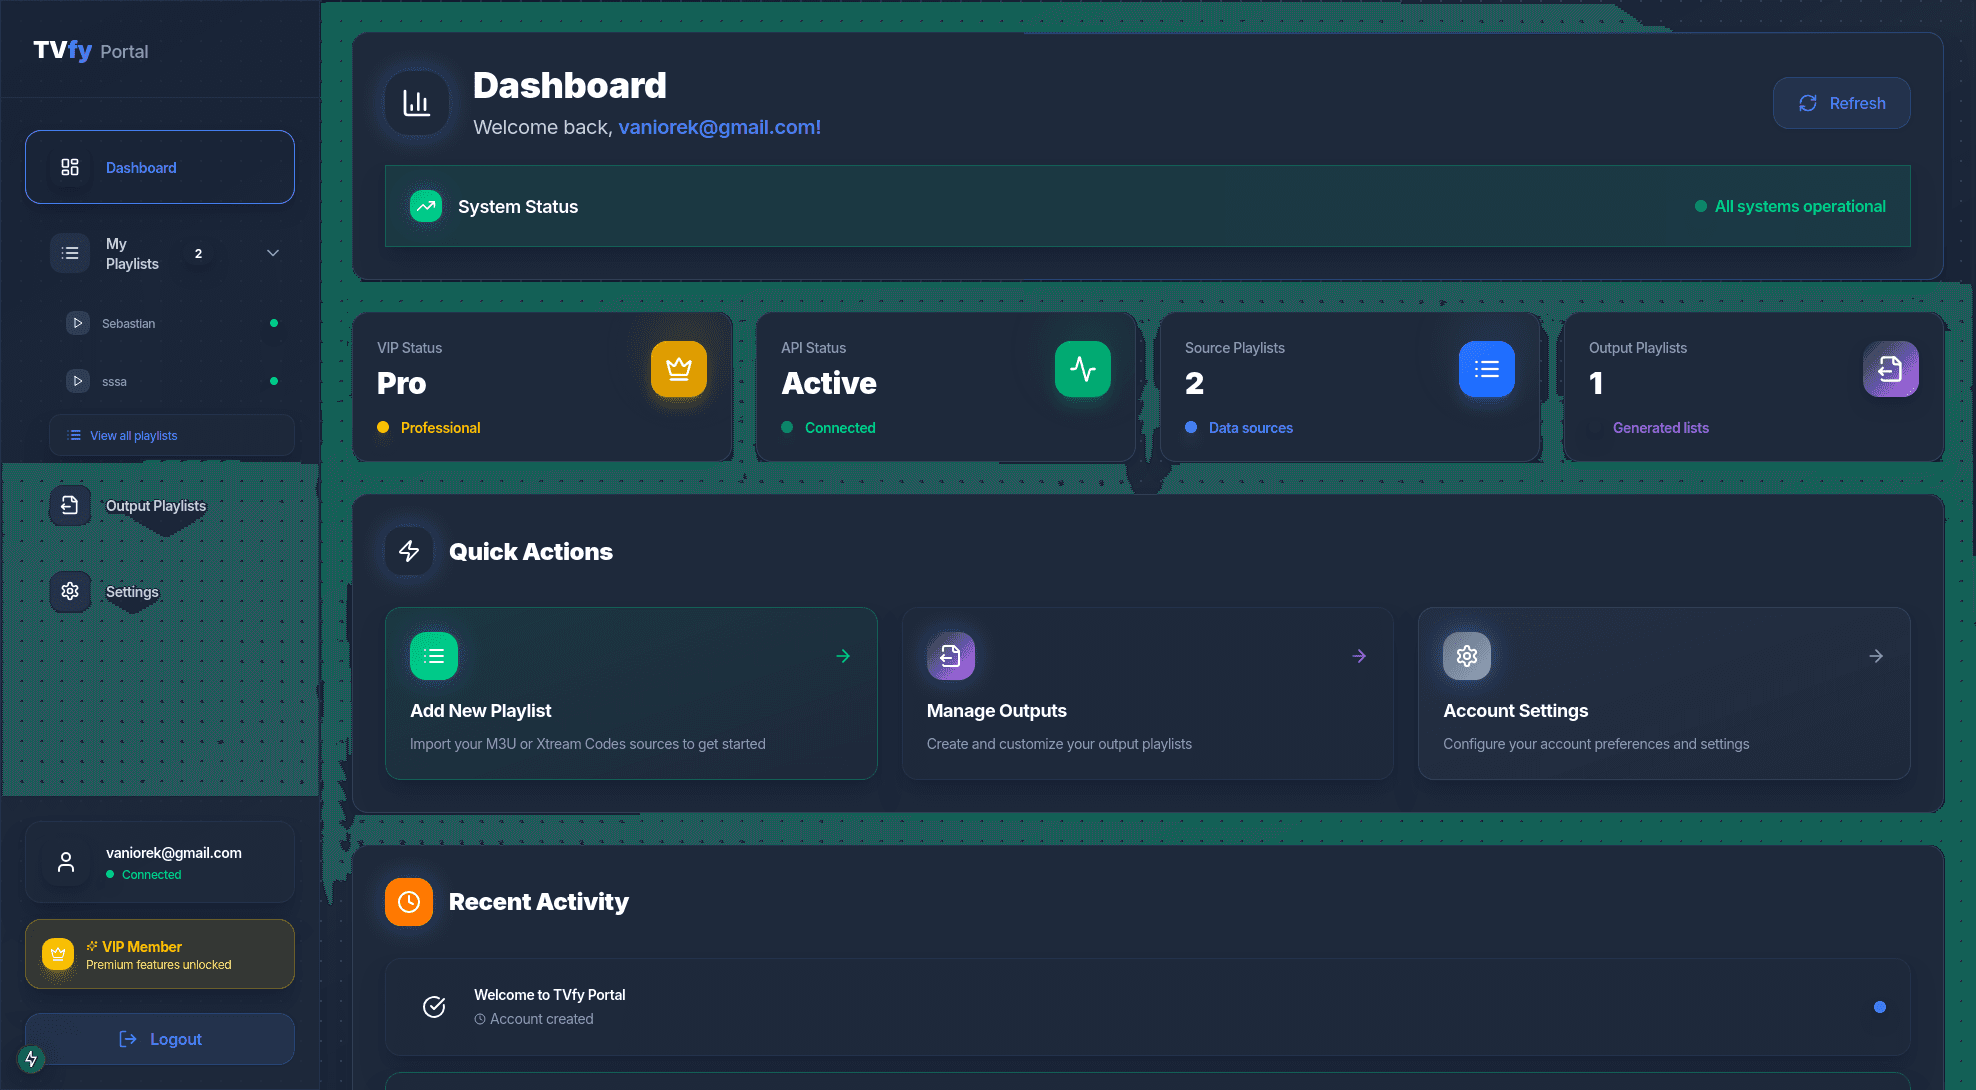This screenshot has height=1090, width=1976.
Task: Click the VIP Member banner text
Action: click(x=142, y=947)
